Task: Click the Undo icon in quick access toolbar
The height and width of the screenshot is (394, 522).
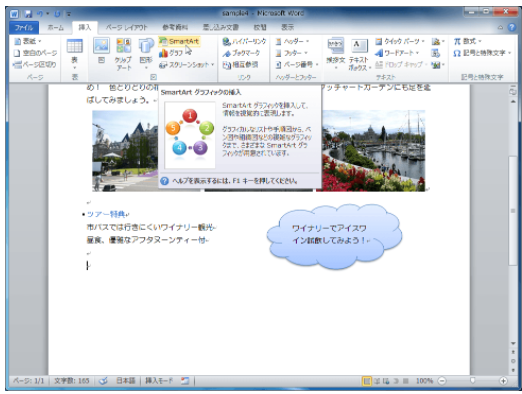Action: click(40, 14)
